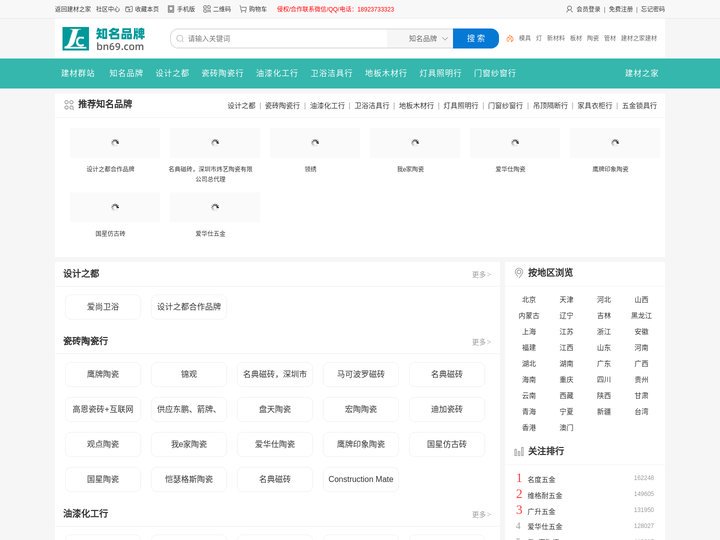720x540 pixels.
Task: Open the 社区中心 top link
Action: tap(108, 9)
